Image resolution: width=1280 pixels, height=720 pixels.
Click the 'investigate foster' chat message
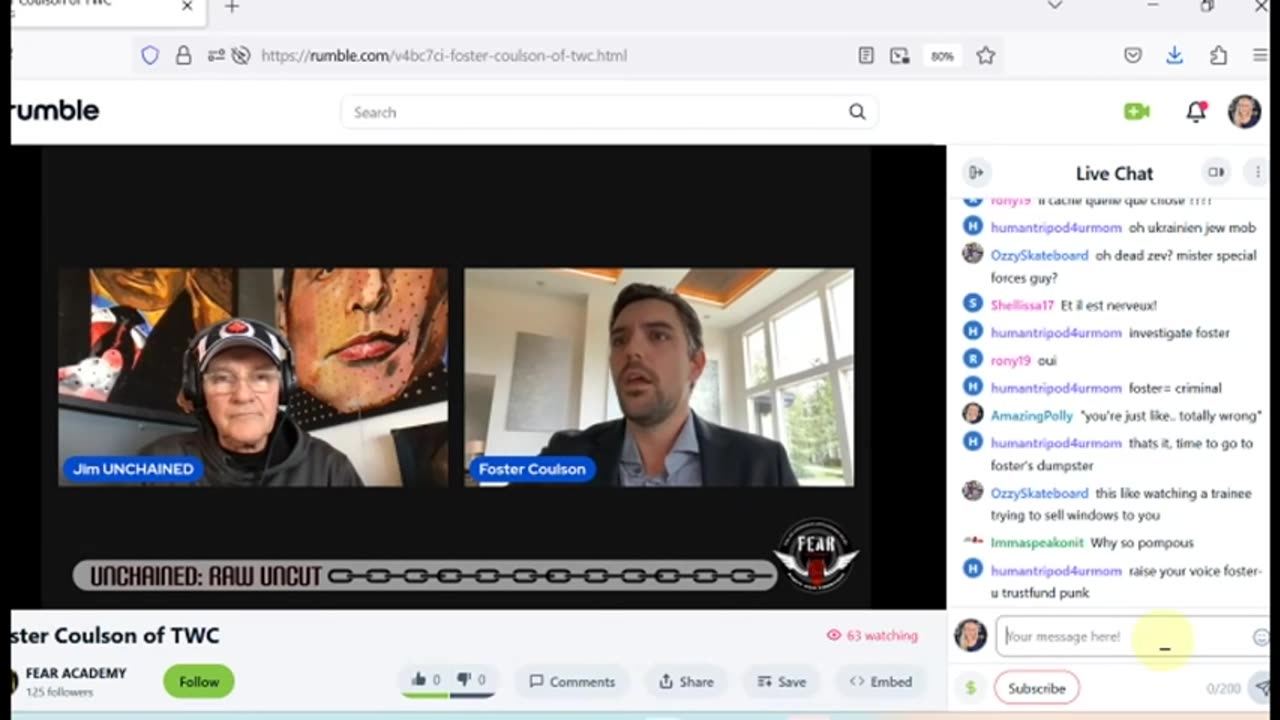point(1179,332)
